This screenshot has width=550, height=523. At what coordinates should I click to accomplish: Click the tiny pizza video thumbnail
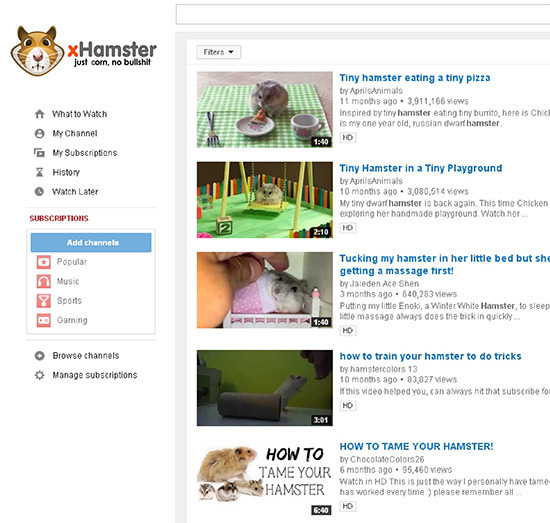pyautogui.click(x=264, y=109)
